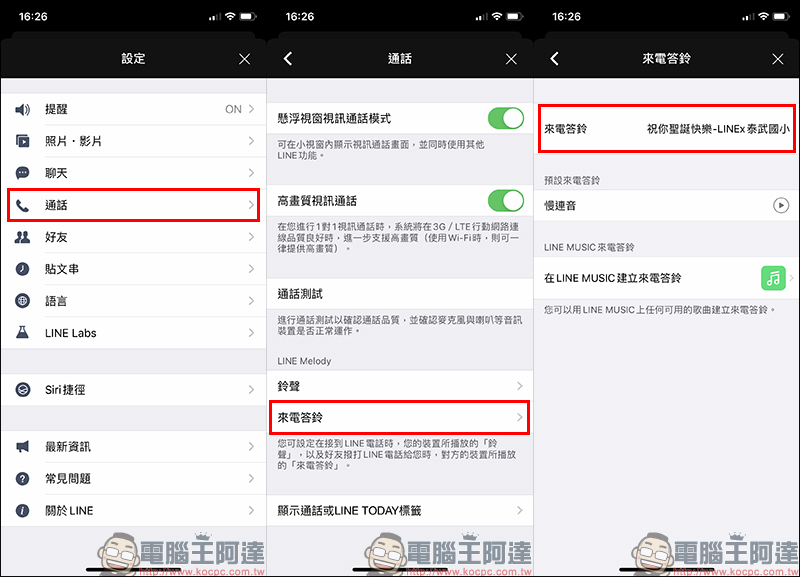Toggle 高畫質視訊通話 switch
Image resolution: width=800 pixels, height=577 pixels.
(x=506, y=200)
